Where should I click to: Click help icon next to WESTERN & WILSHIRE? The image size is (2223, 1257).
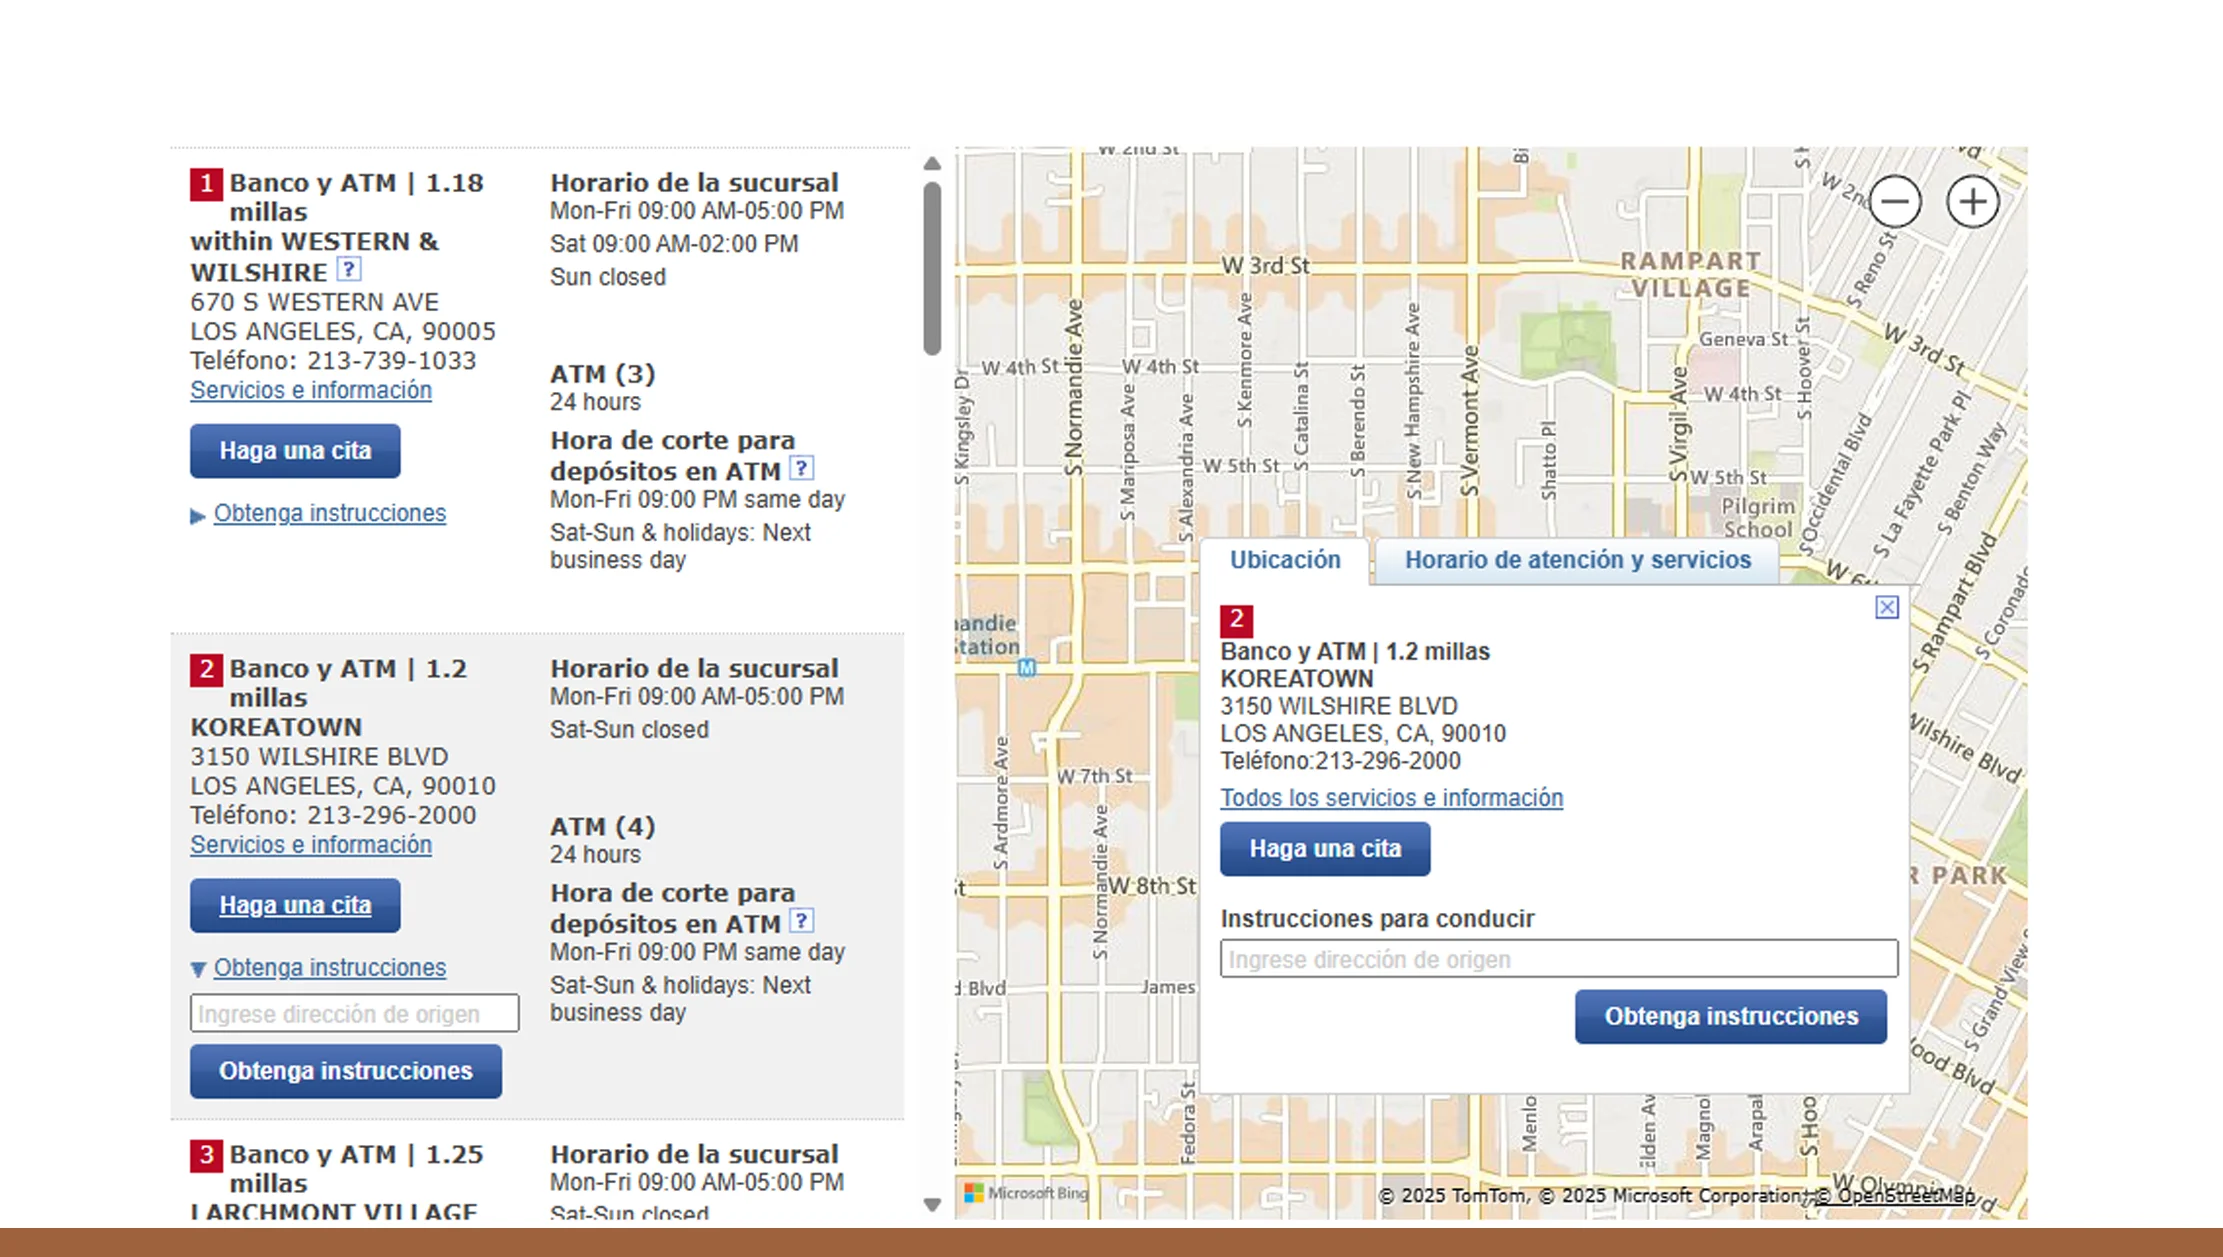[x=348, y=269]
